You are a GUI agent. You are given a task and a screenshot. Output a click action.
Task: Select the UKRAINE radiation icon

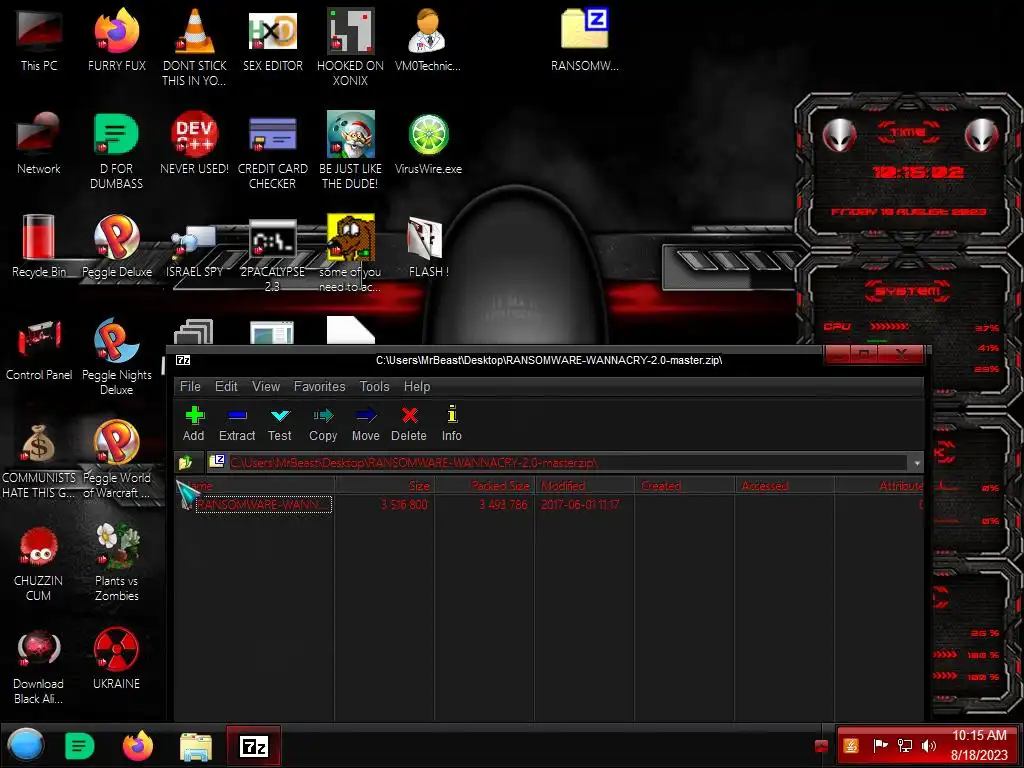(x=116, y=660)
